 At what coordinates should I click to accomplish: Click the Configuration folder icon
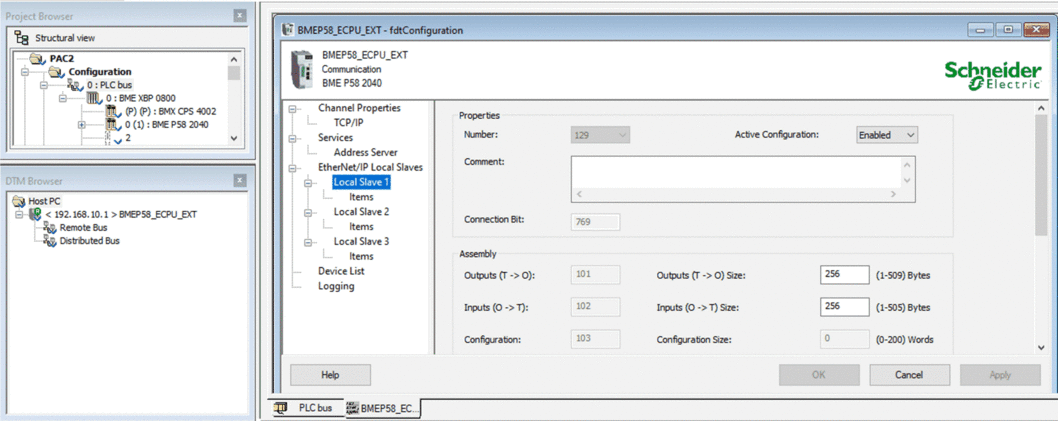(55, 72)
